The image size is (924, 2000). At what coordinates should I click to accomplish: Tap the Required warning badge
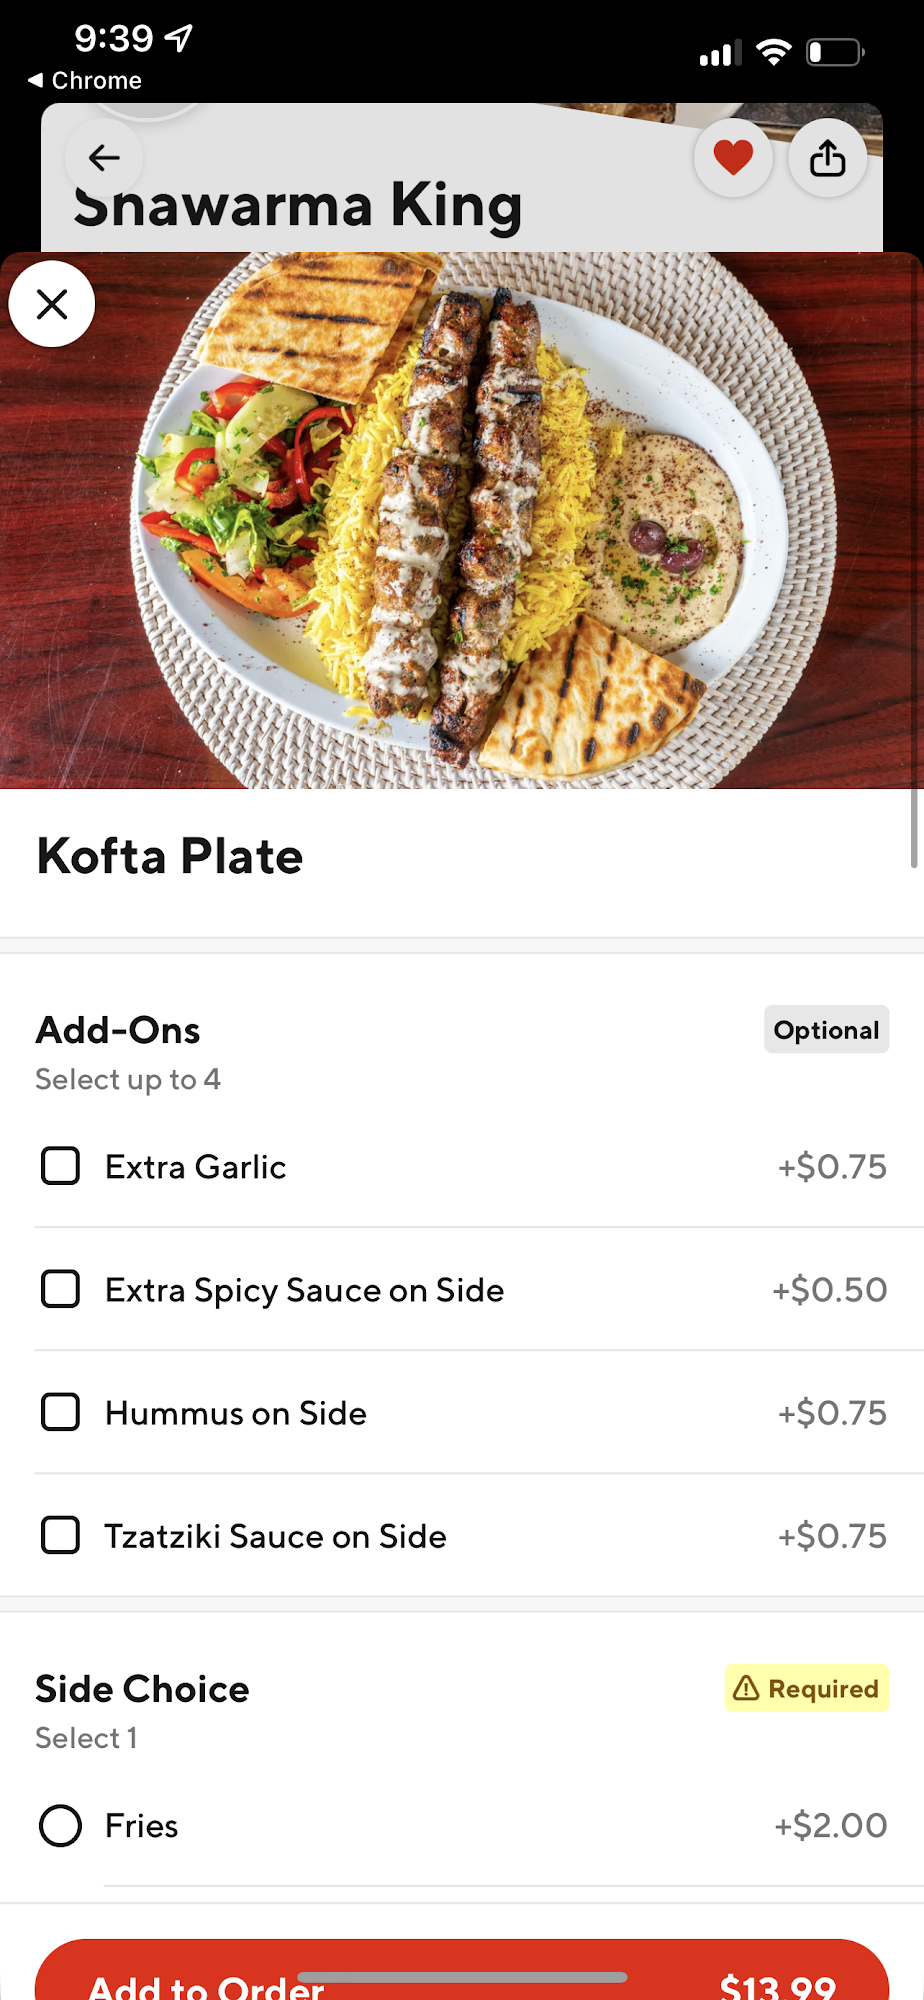(x=806, y=1688)
